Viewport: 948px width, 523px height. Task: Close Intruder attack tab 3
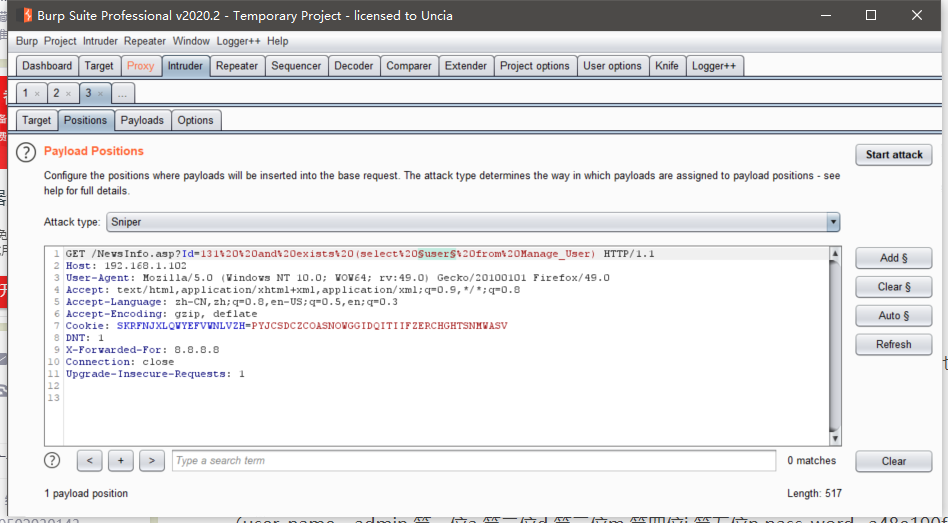point(100,94)
